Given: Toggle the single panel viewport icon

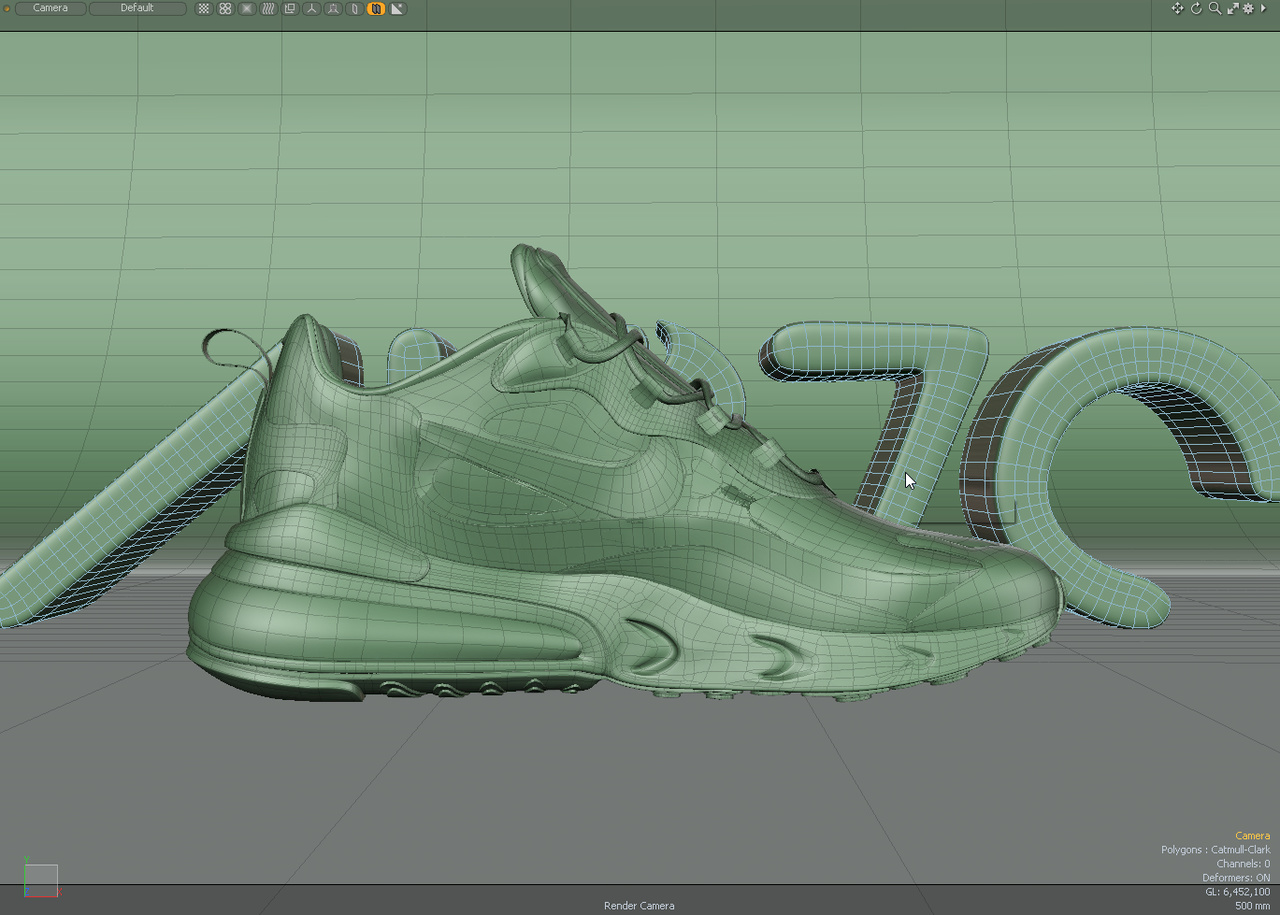Looking at the screenshot, I should 354,8.
